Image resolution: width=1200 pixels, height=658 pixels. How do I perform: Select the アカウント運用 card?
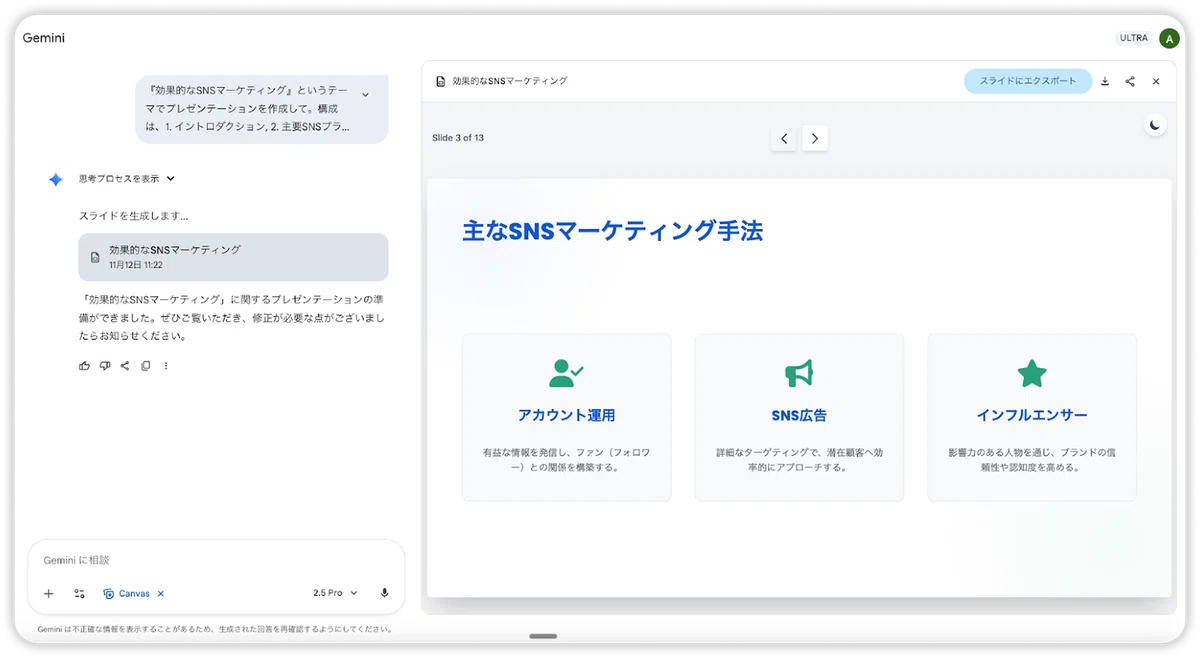point(567,417)
